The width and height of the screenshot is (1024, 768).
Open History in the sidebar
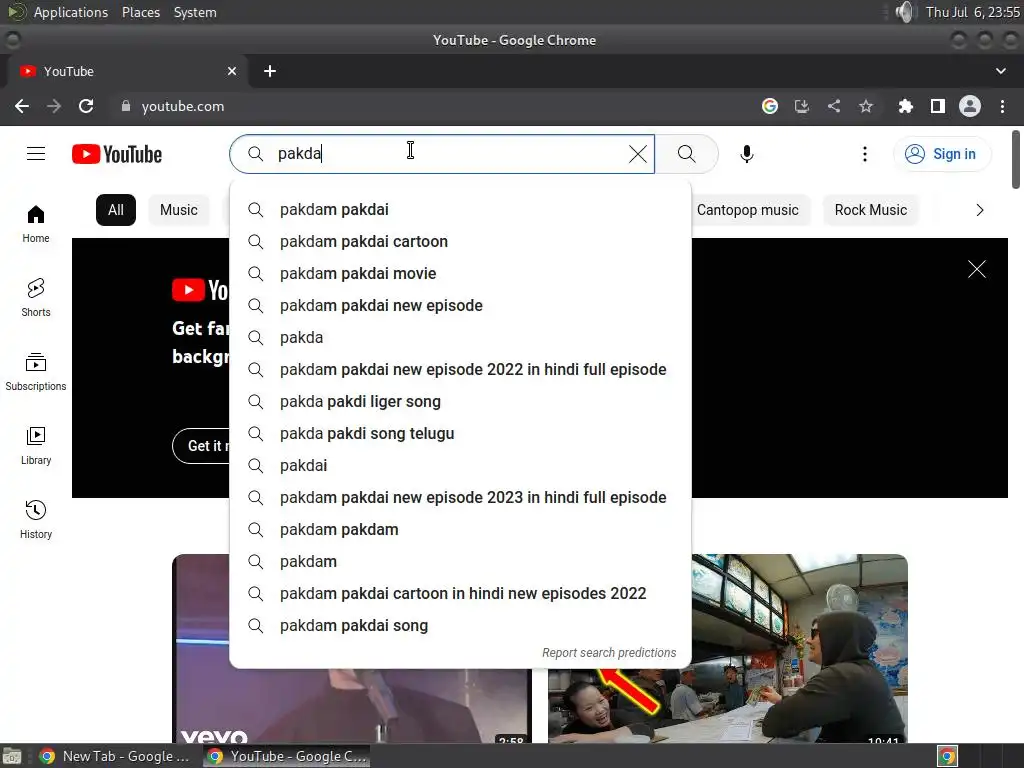pos(36,519)
